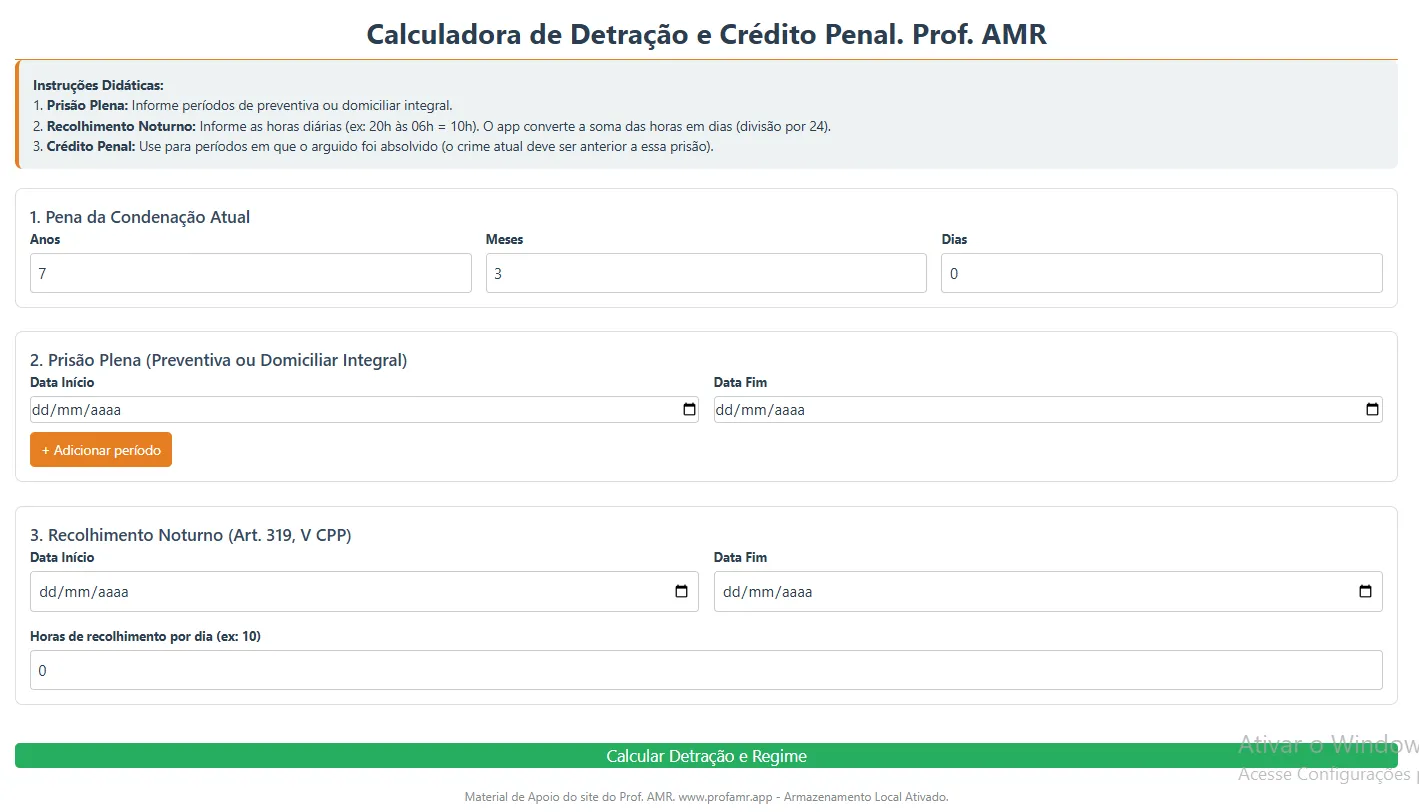The width and height of the screenshot is (1419, 812).
Task: Select day segment of Prisão Plena Data Início
Action: click(40, 410)
